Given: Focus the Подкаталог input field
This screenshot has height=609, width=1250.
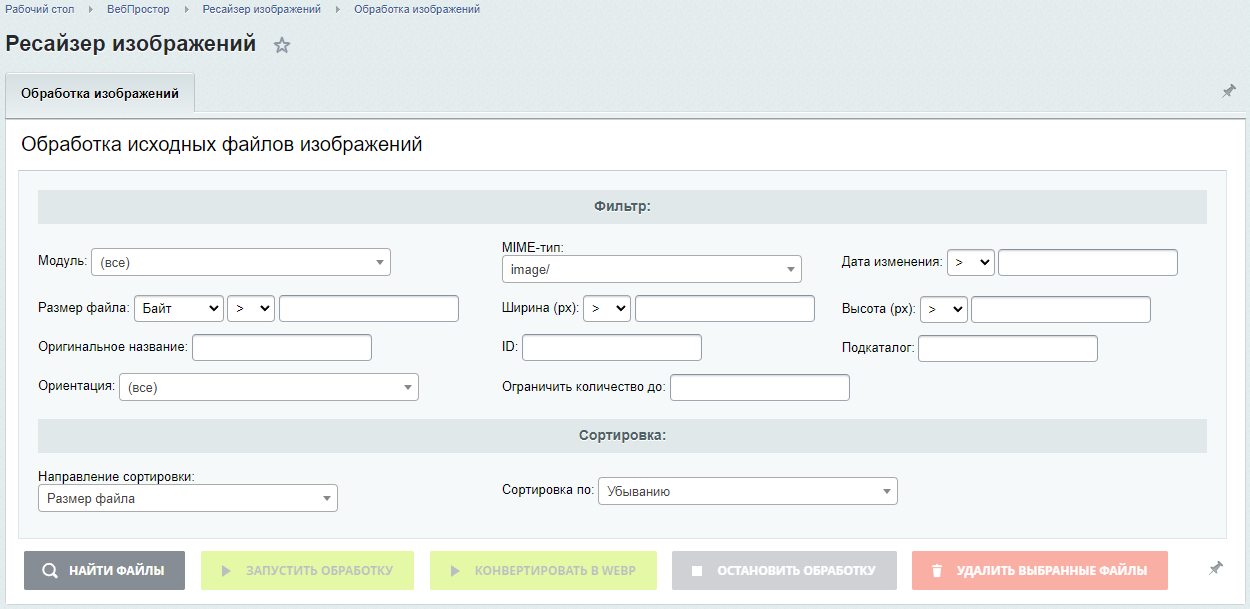Looking at the screenshot, I should tap(1008, 349).
